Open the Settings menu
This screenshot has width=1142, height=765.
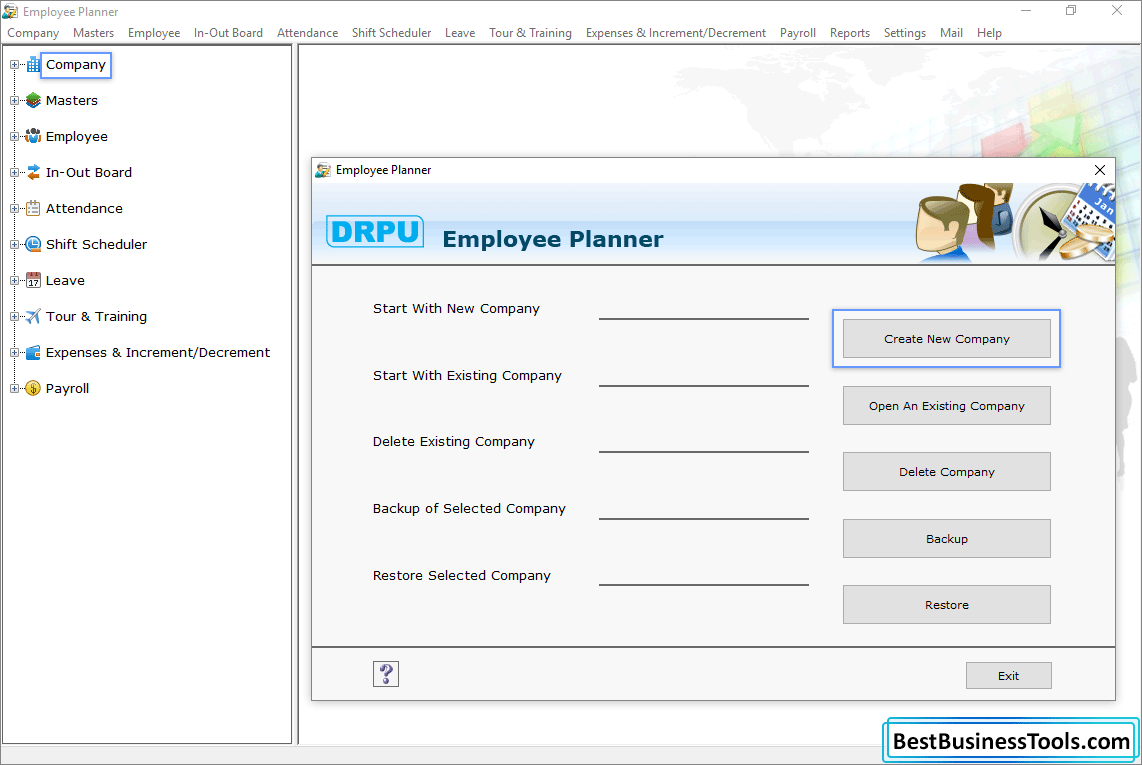tap(905, 33)
